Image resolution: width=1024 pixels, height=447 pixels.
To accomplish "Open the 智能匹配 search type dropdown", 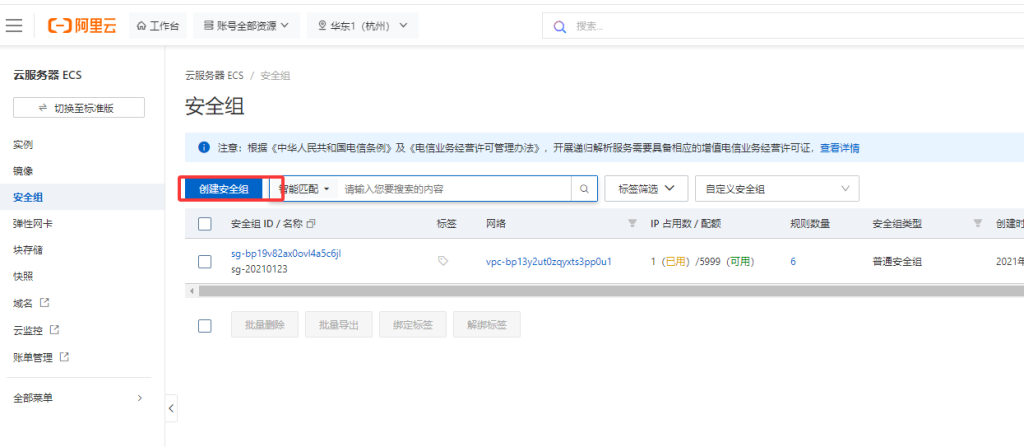I will coord(304,189).
